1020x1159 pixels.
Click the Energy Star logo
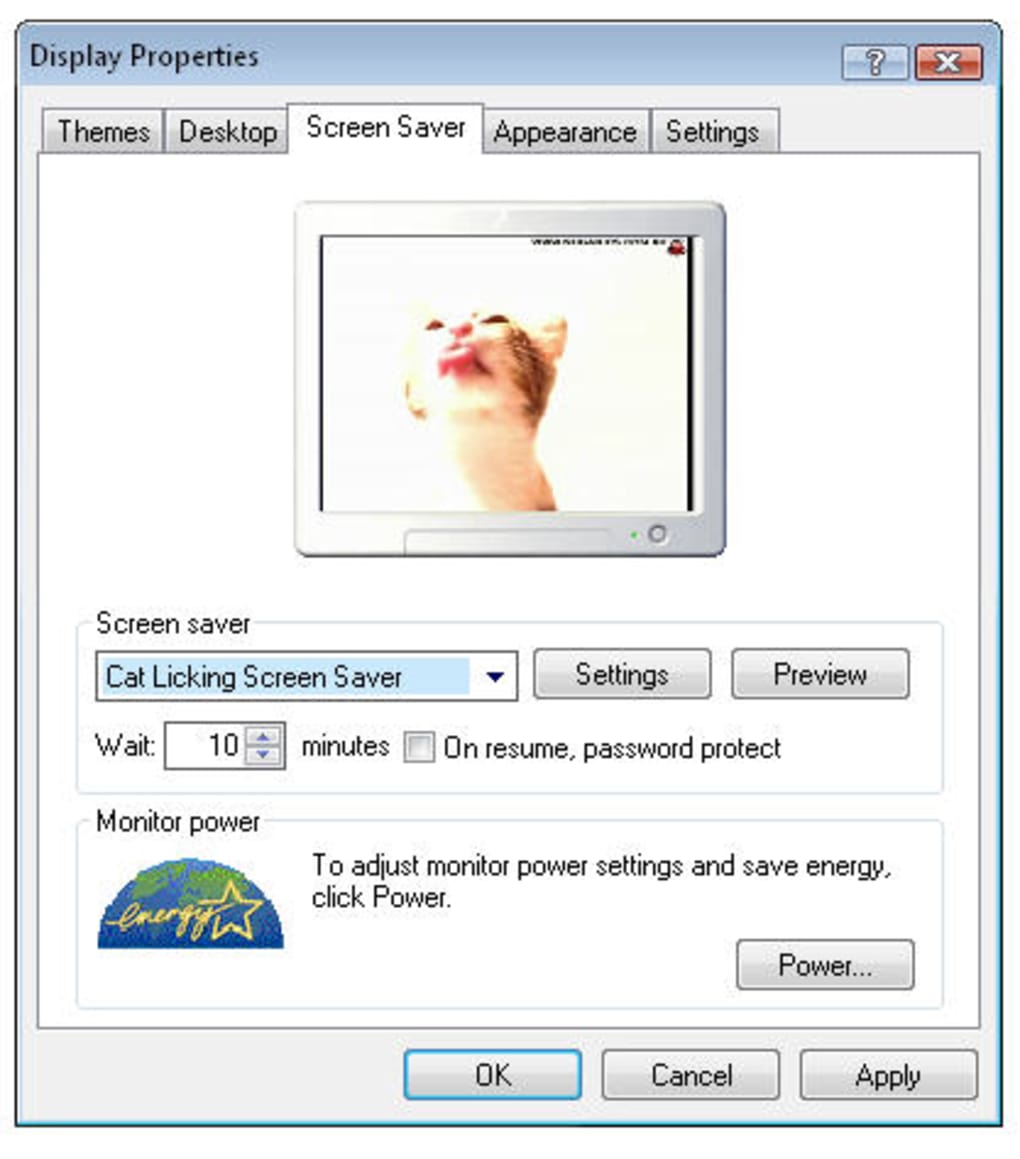coord(191,903)
